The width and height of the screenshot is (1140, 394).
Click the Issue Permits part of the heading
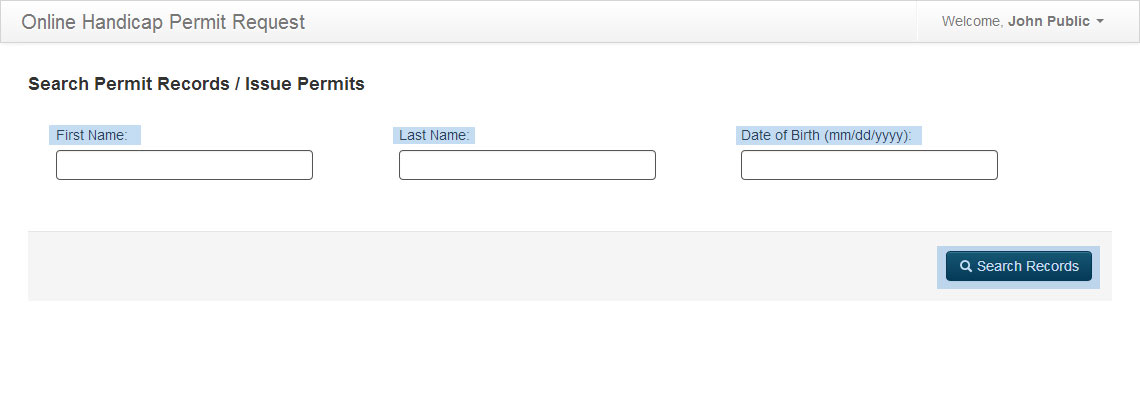305,84
